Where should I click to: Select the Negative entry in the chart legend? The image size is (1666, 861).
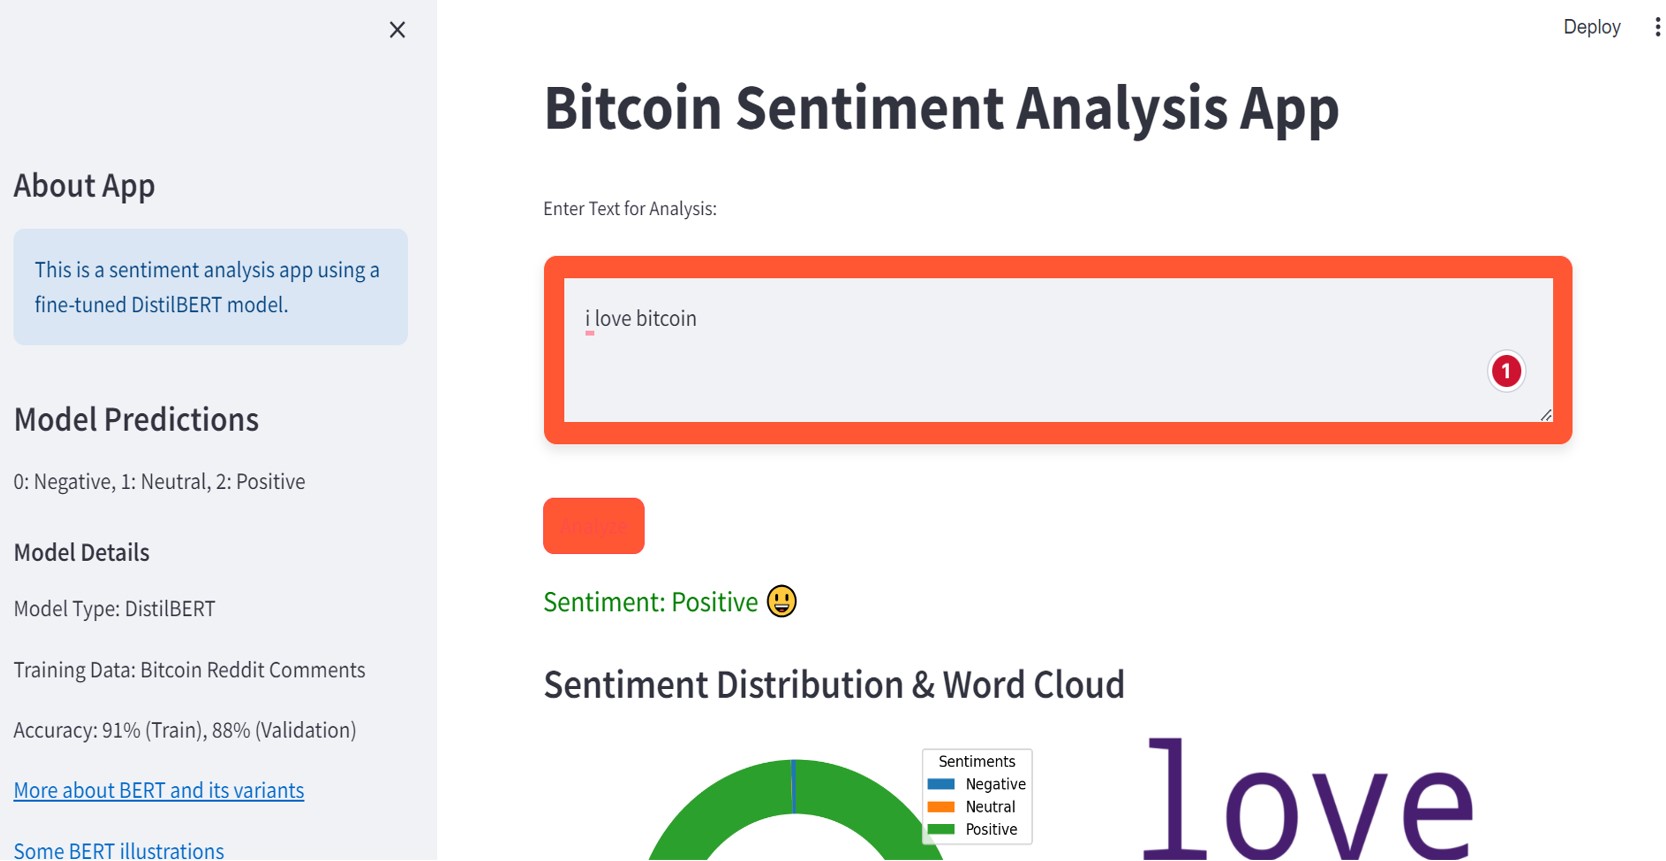[995, 783]
